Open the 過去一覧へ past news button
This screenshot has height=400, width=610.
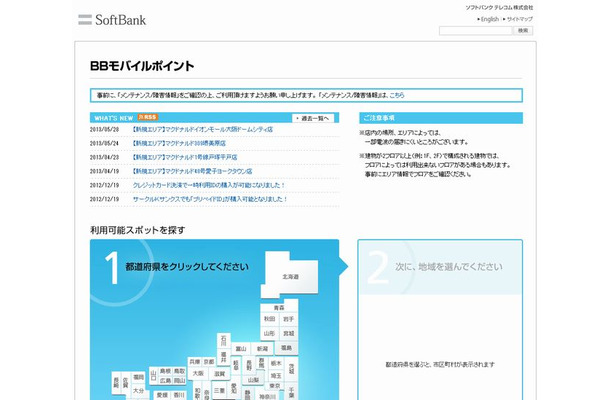click(x=313, y=118)
